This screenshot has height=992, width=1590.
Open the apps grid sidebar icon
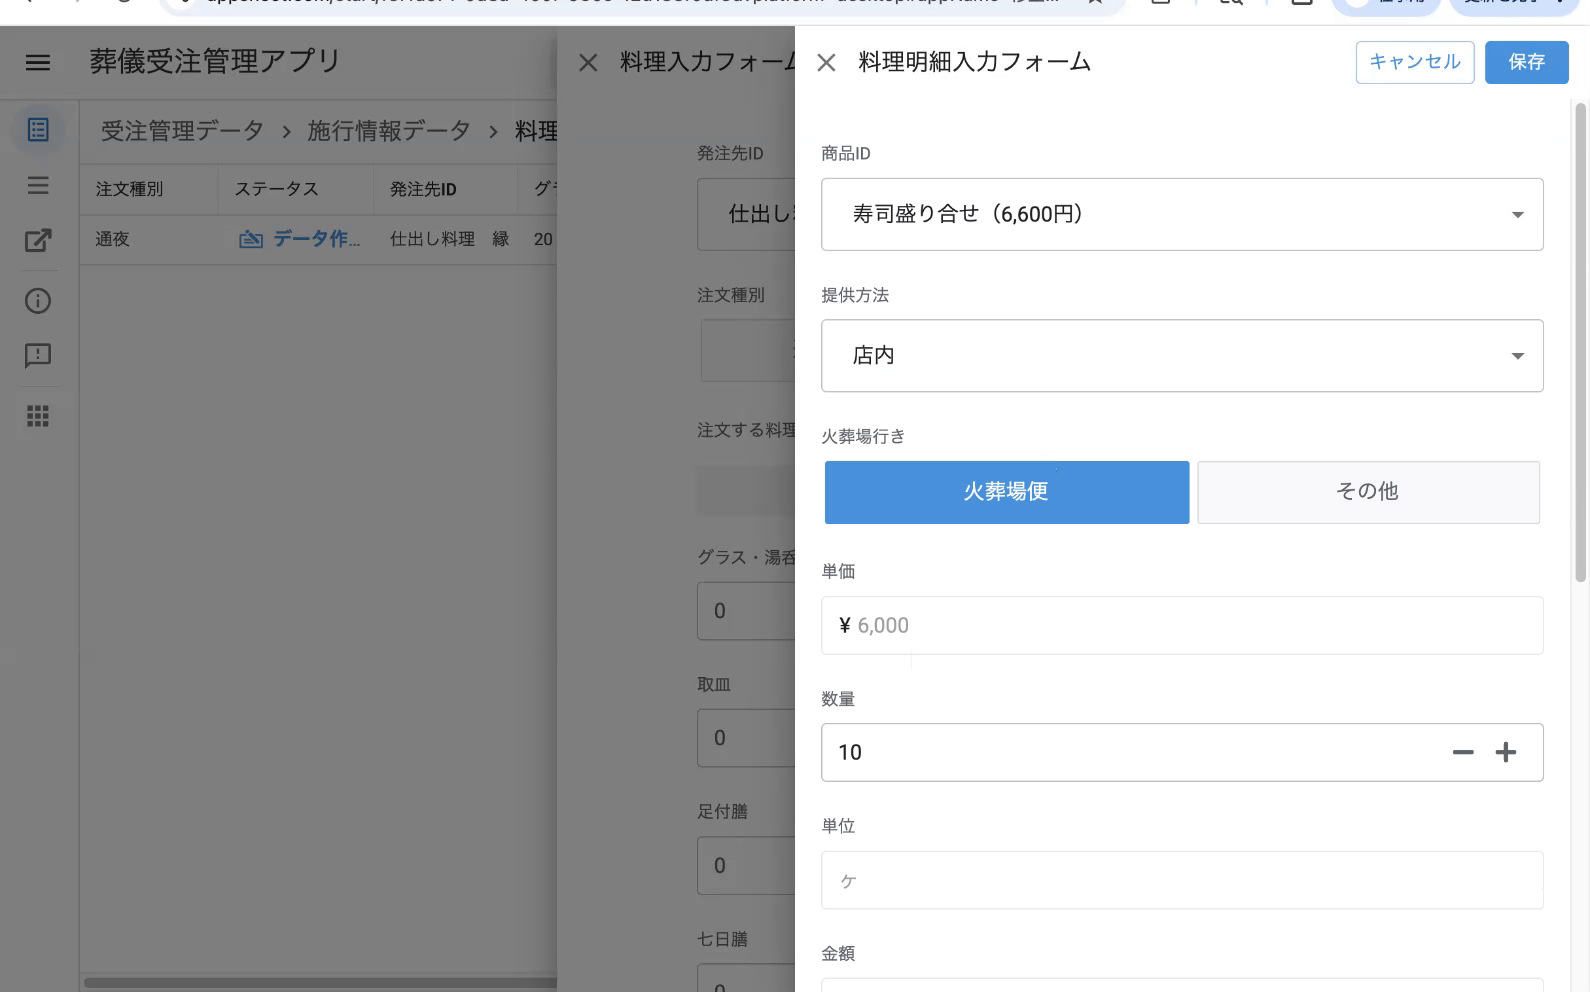(38, 416)
